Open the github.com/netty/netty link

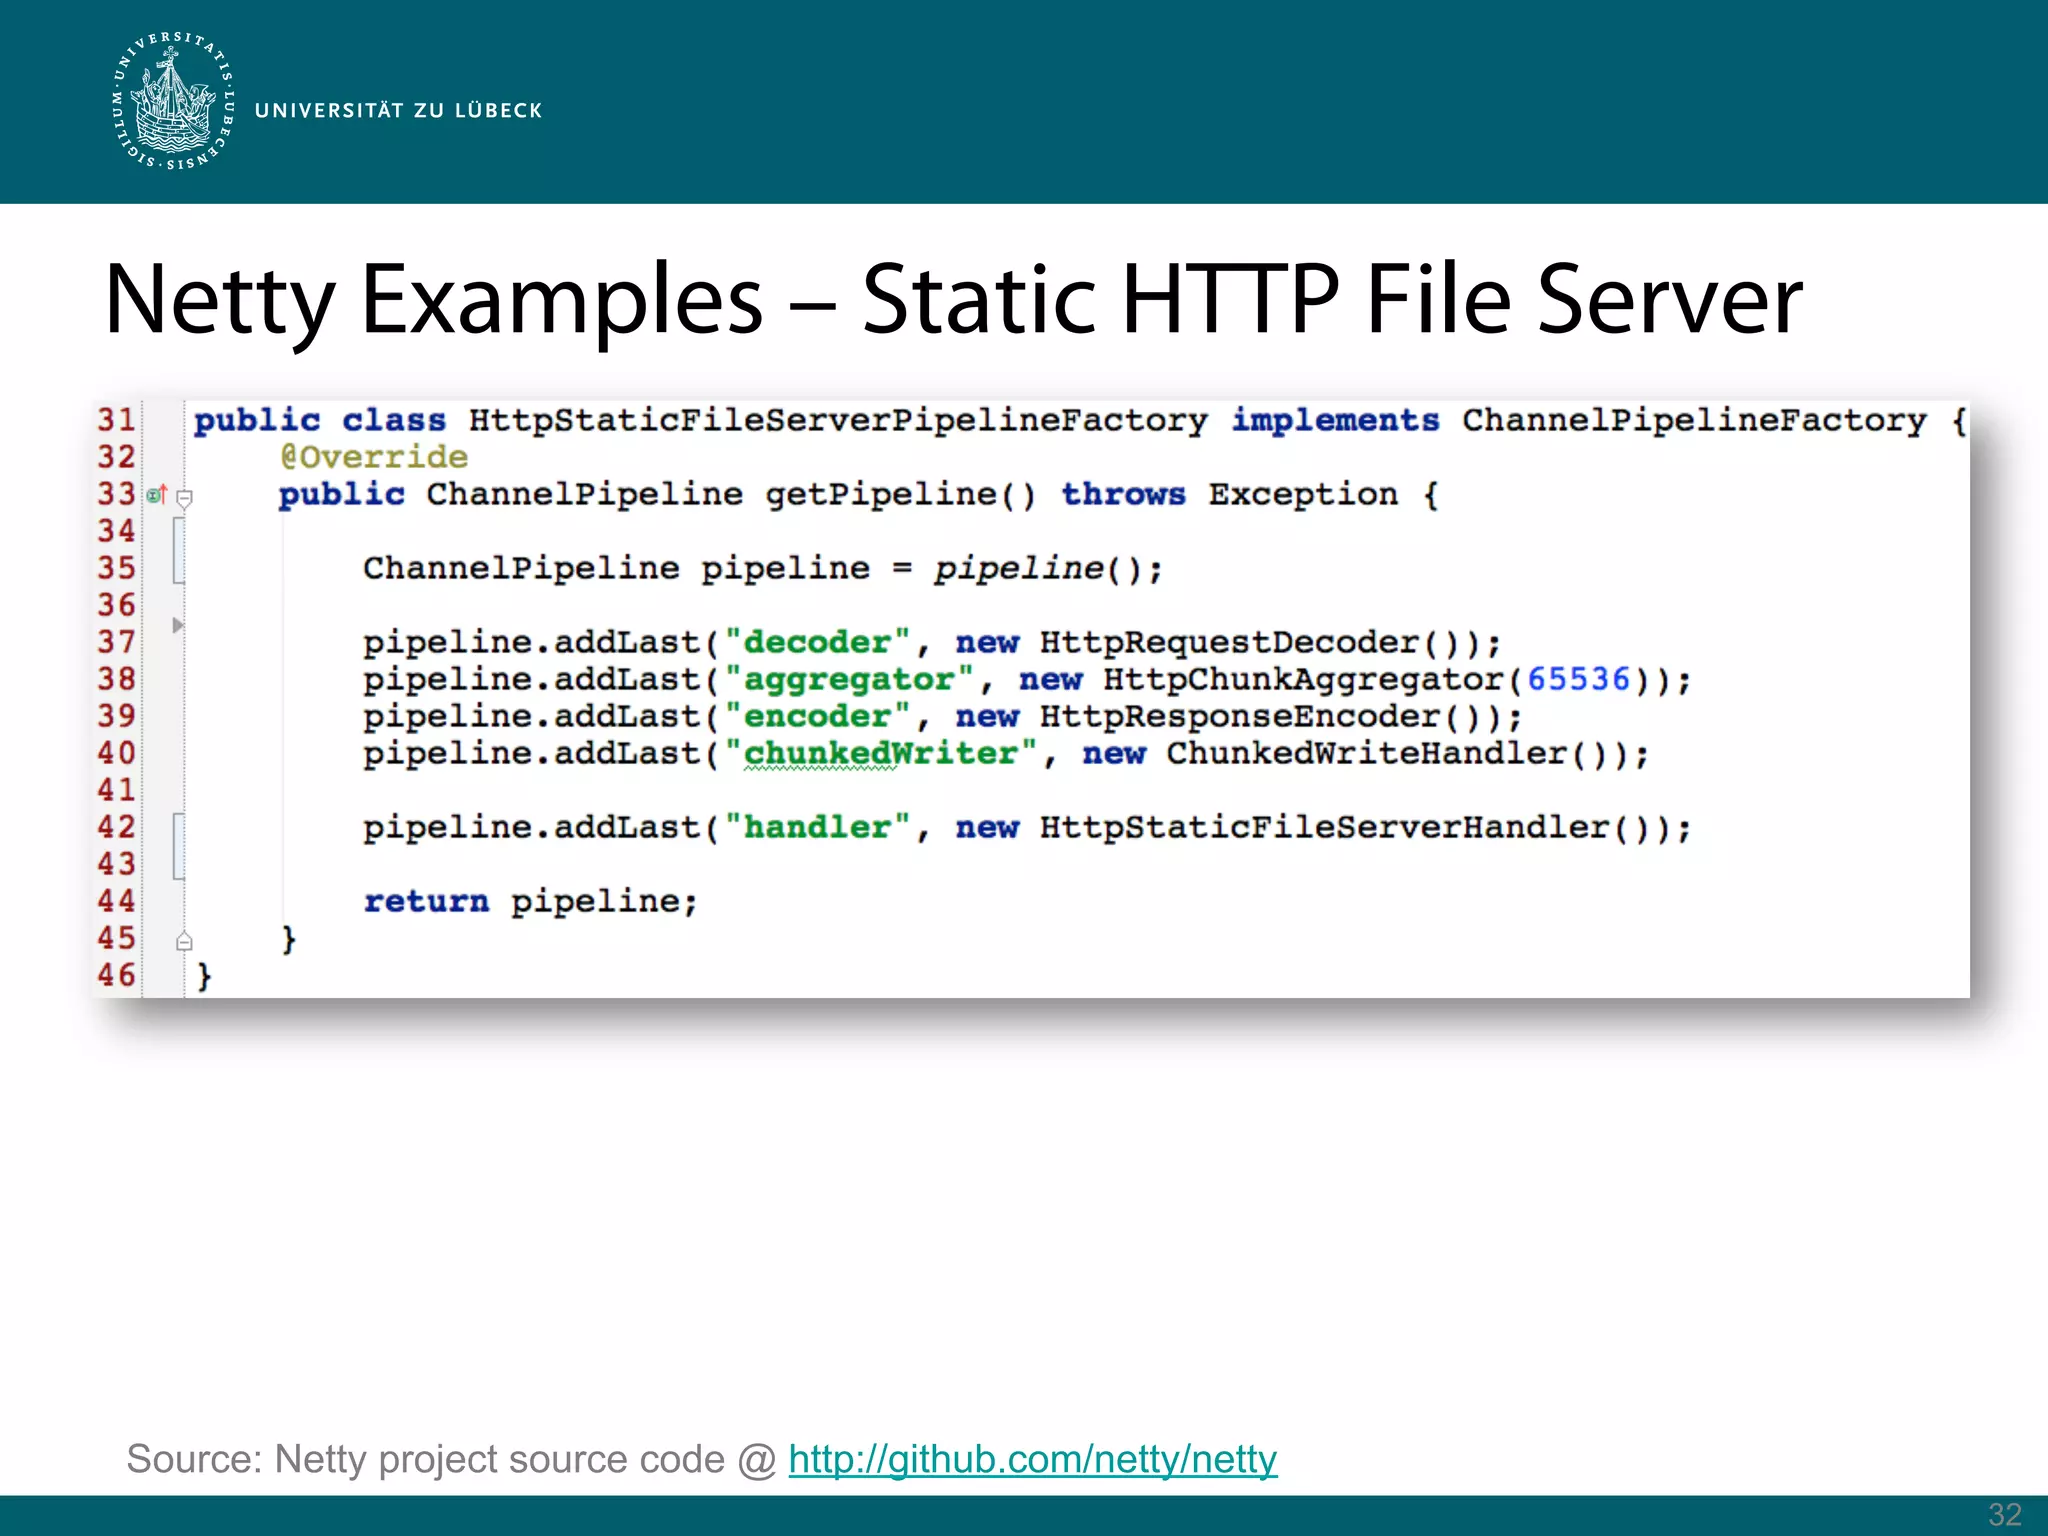click(1032, 1459)
